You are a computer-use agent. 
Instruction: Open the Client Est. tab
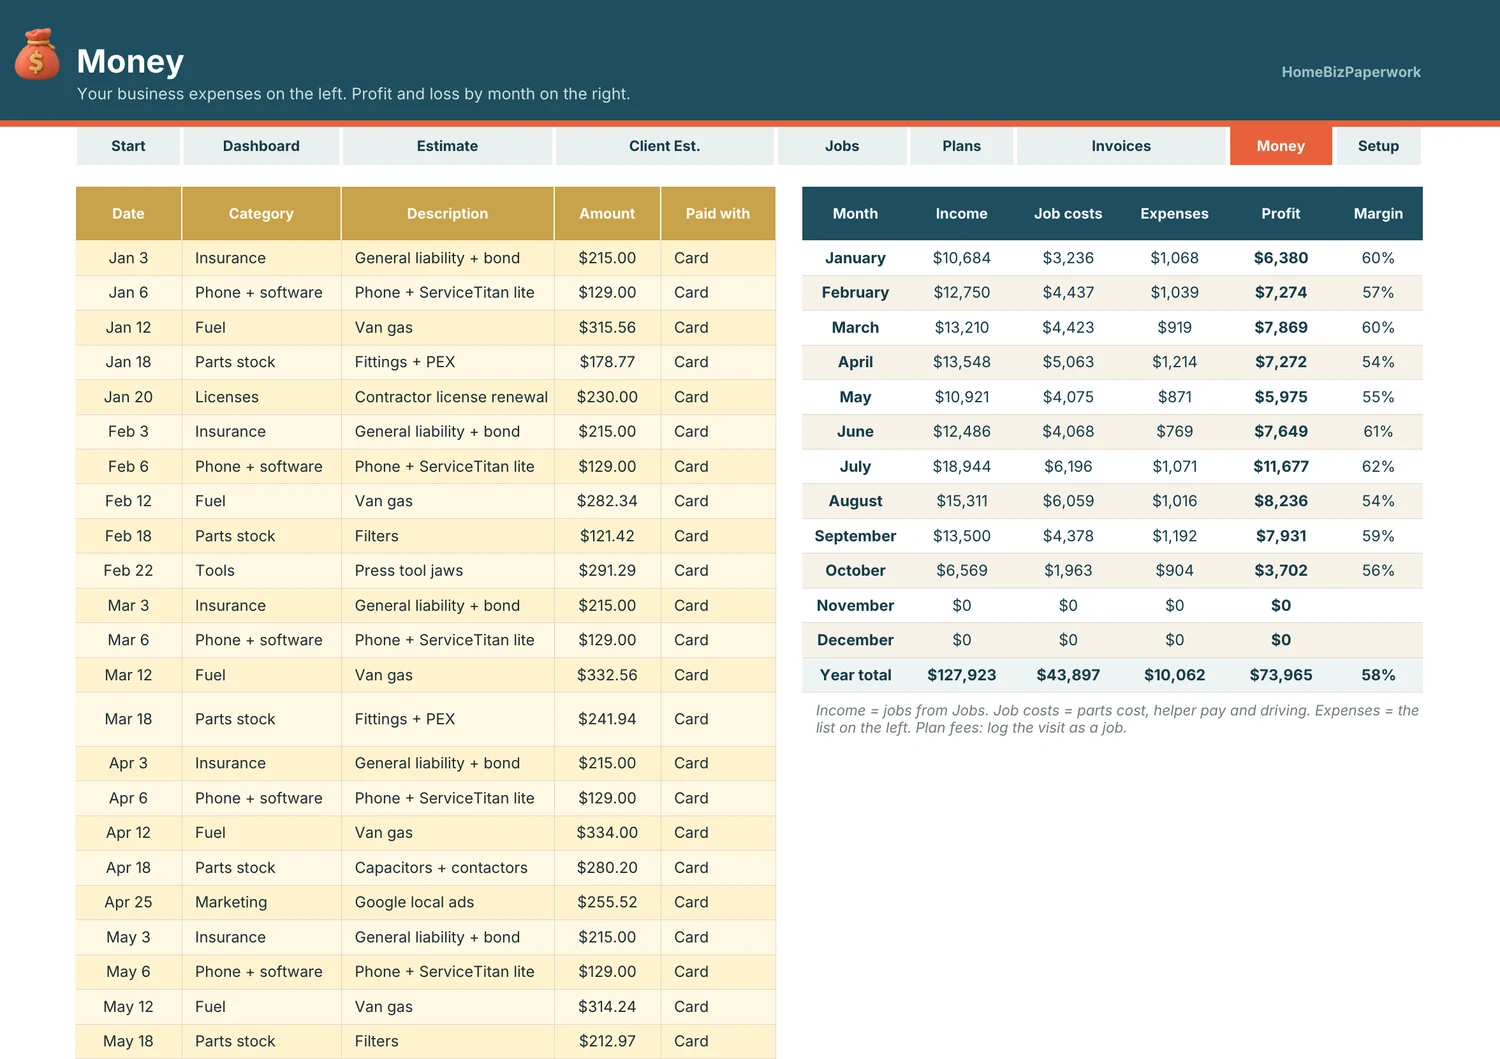[664, 146]
